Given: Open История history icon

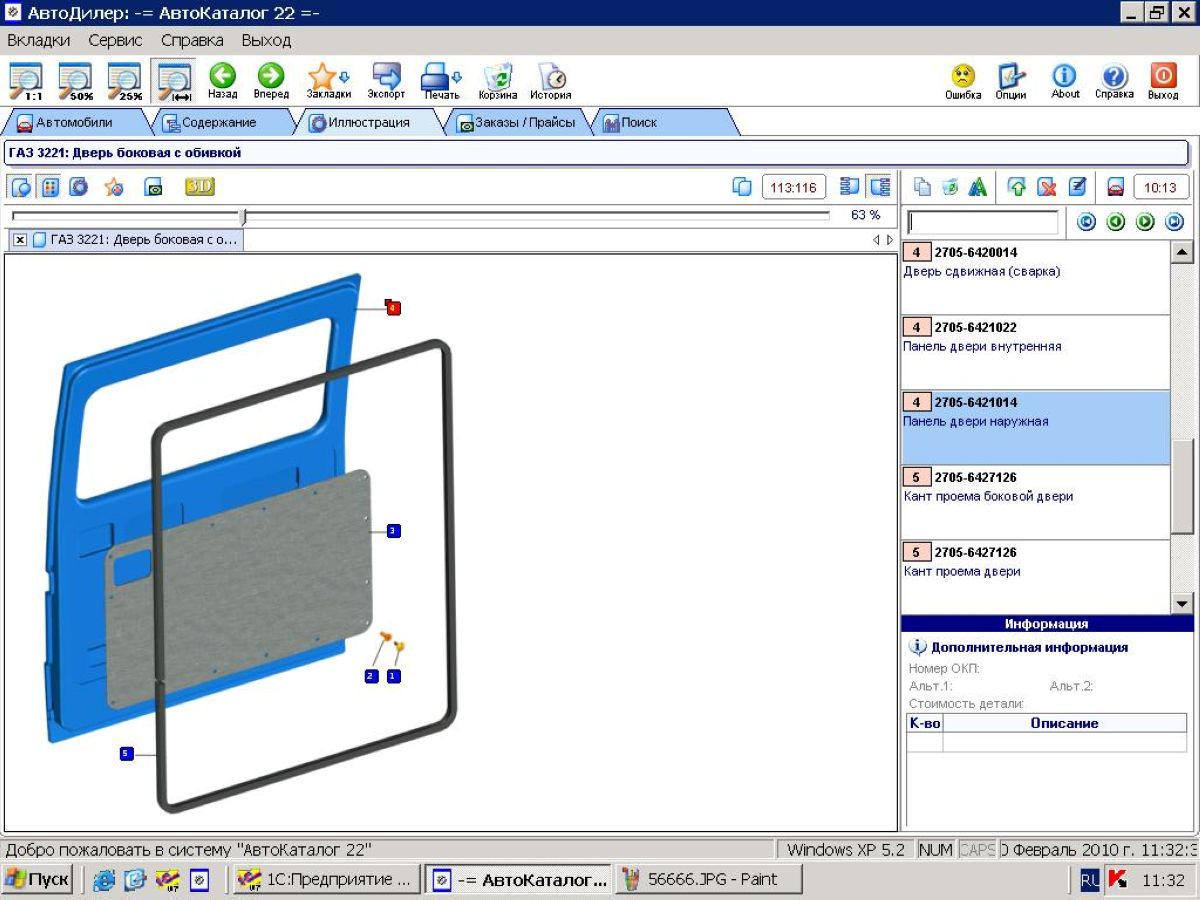Looking at the screenshot, I should pyautogui.click(x=551, y=80).
